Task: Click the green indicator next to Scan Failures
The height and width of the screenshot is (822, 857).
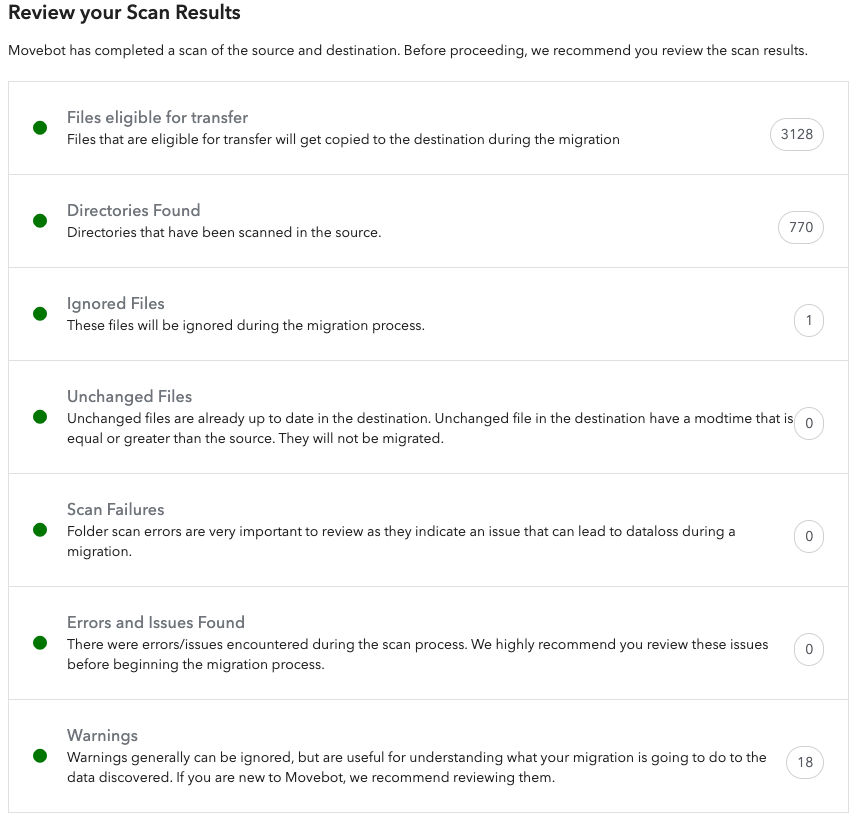Action: coord(39,530)
